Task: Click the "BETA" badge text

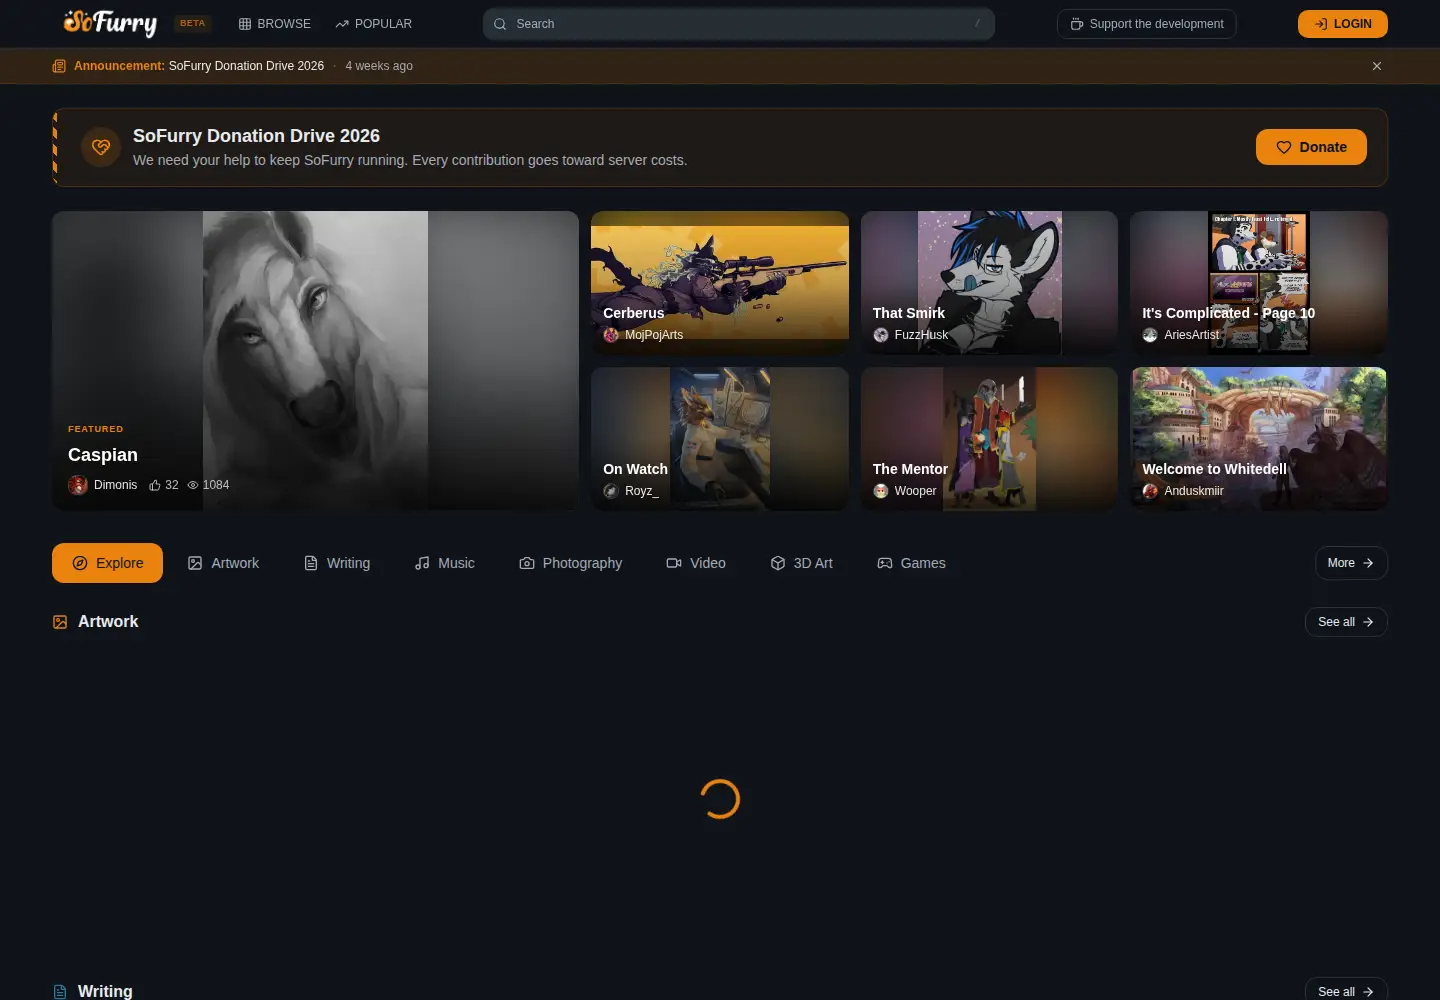Action: (192, 24)
